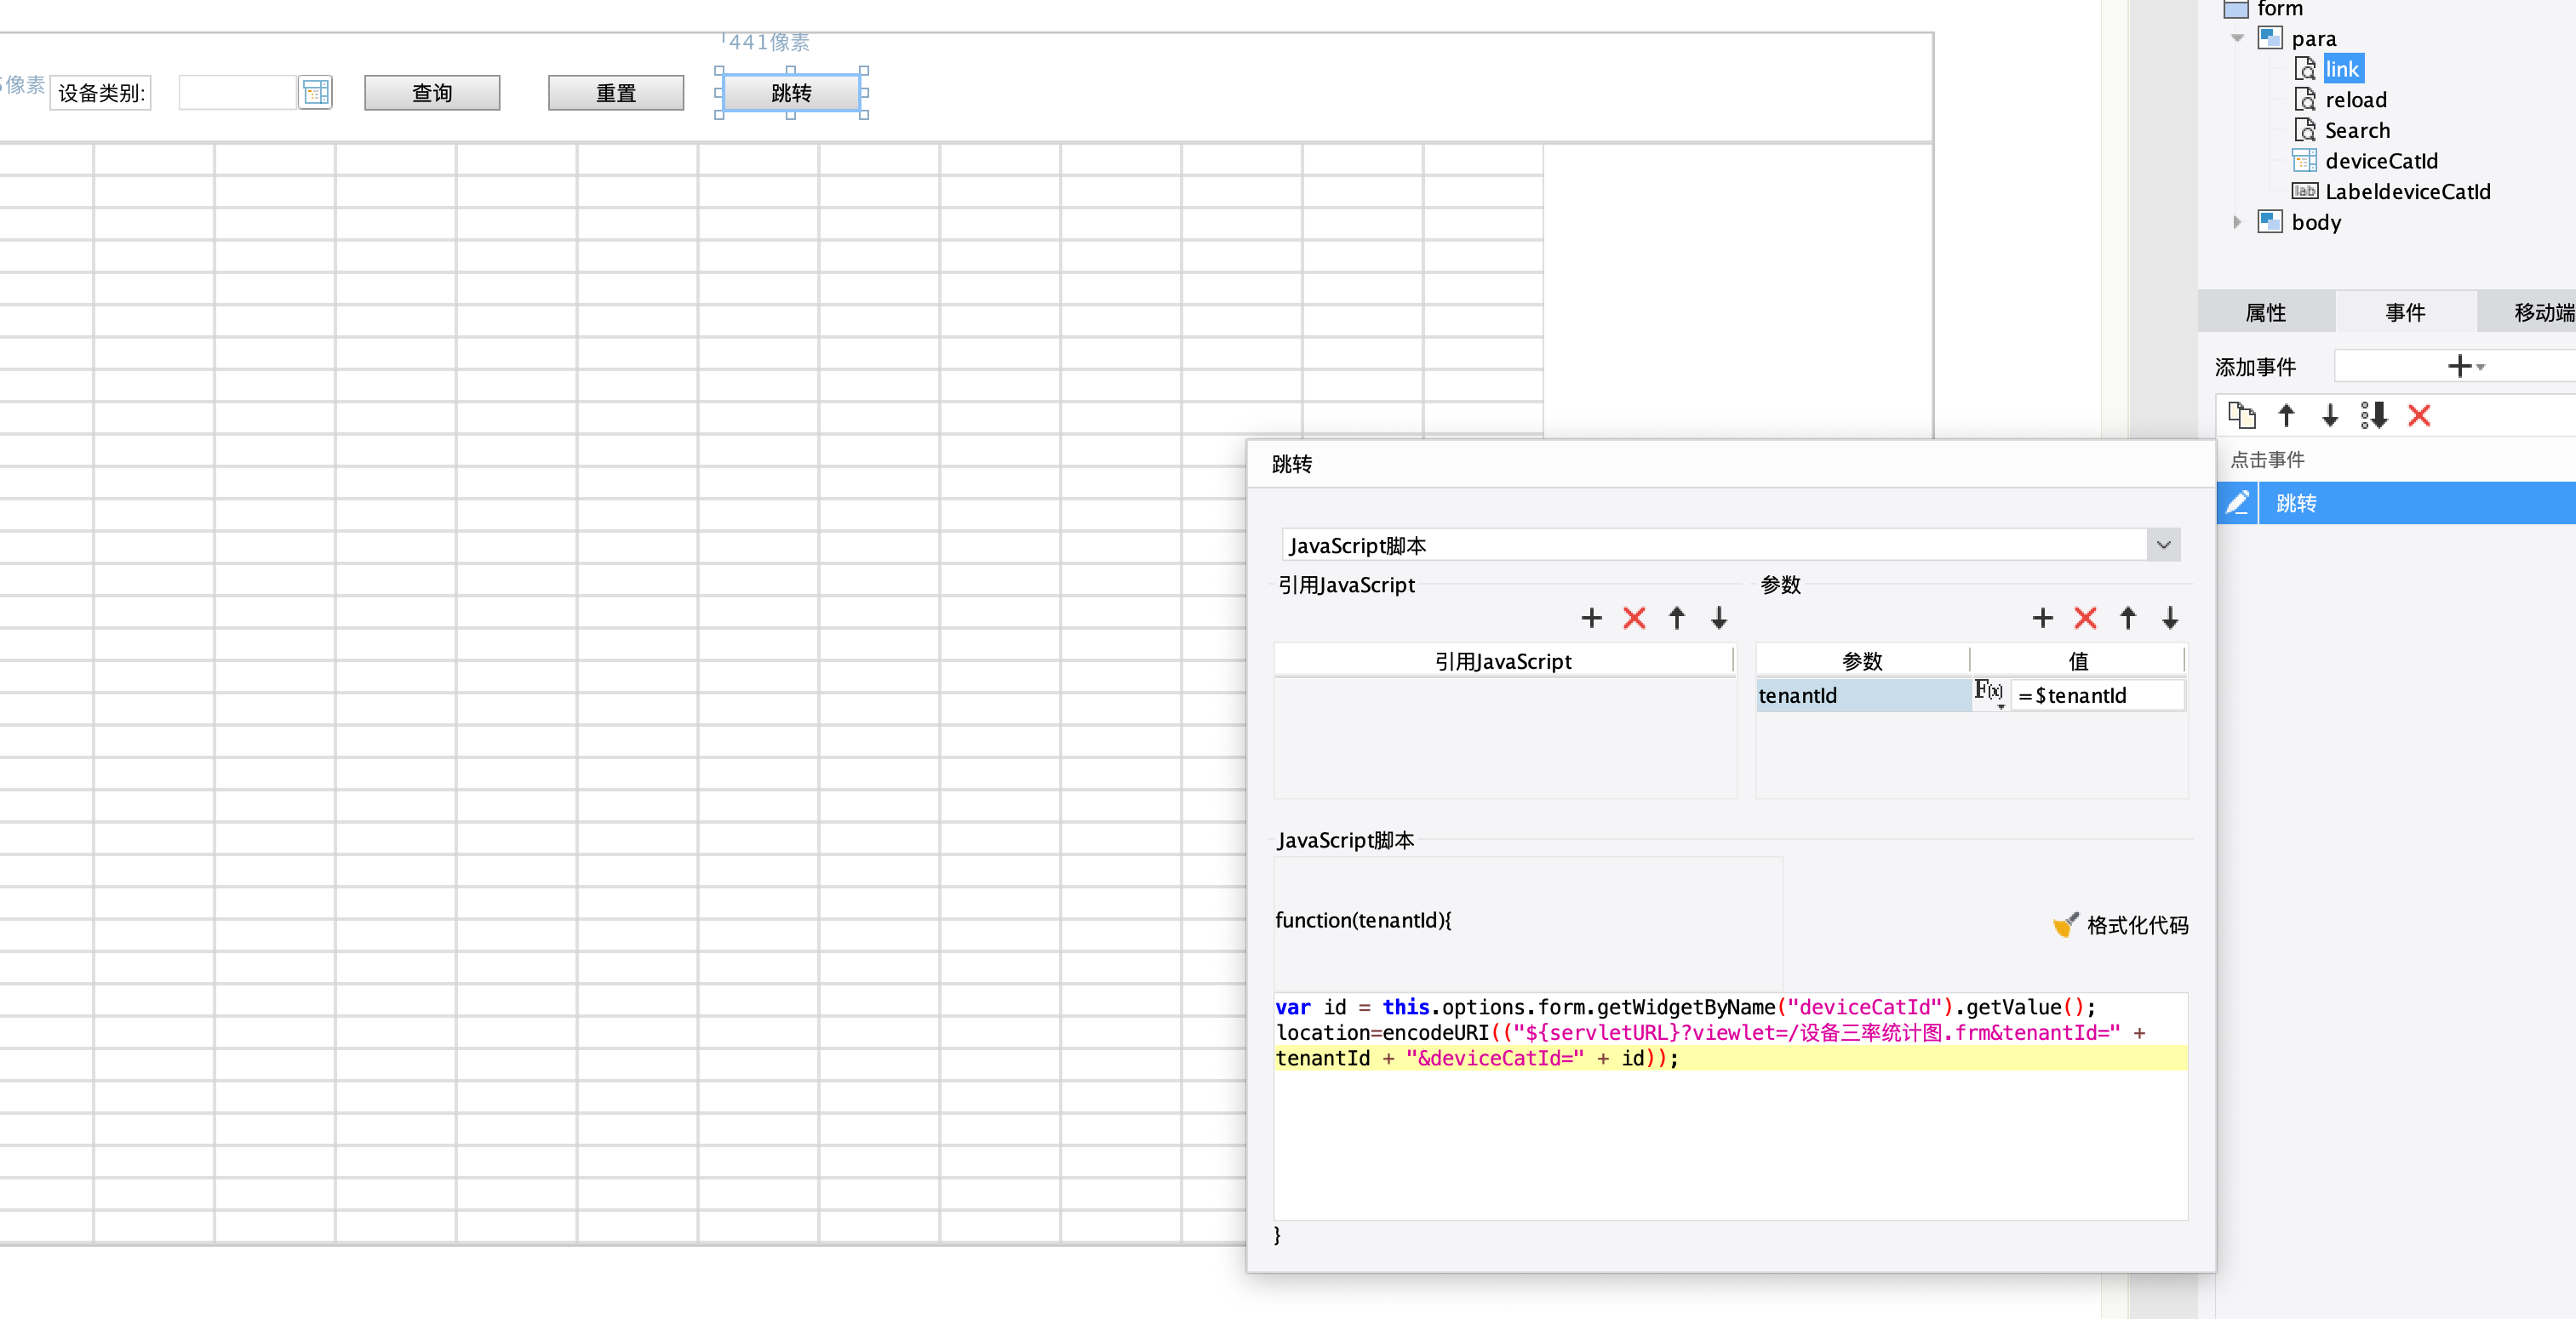Select the 跳转 event row in events list
The image size is (2576, 1319).
click(2396, 502)
